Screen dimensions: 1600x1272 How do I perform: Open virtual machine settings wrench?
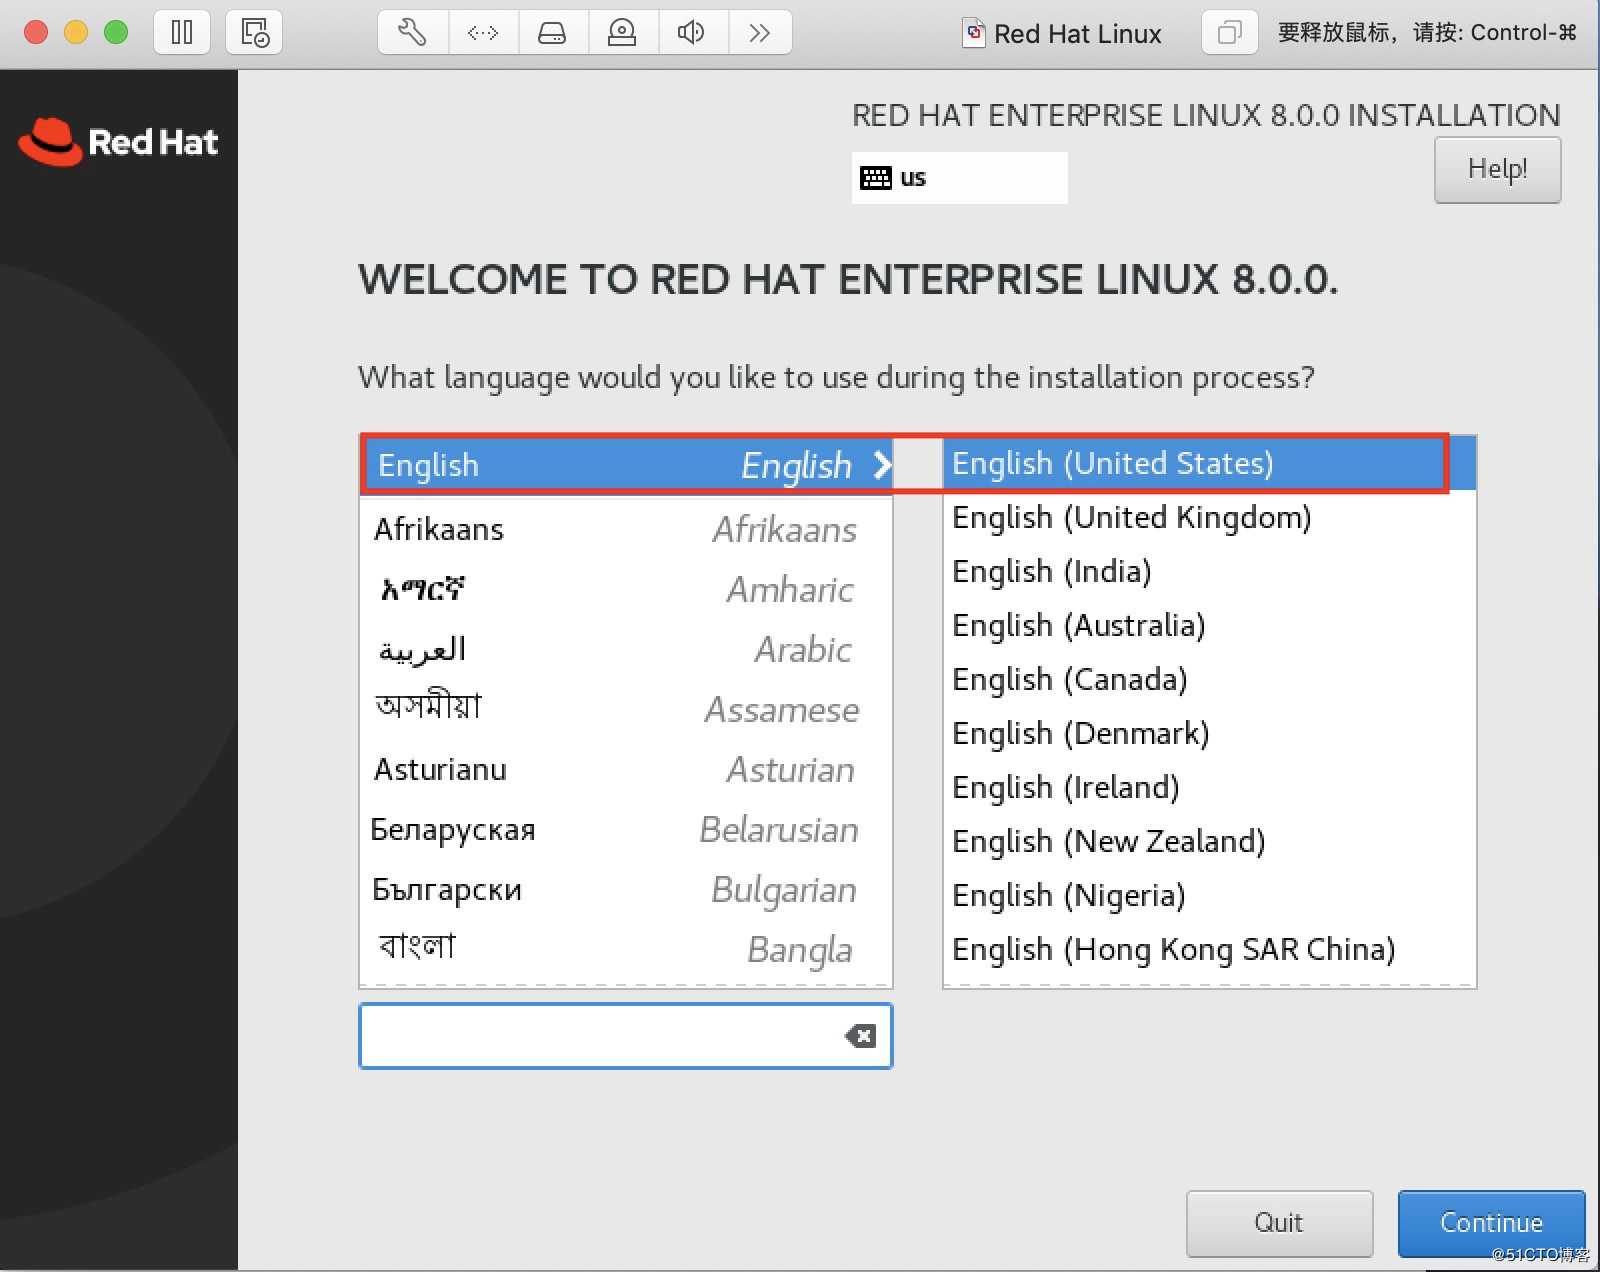(413, 33)
